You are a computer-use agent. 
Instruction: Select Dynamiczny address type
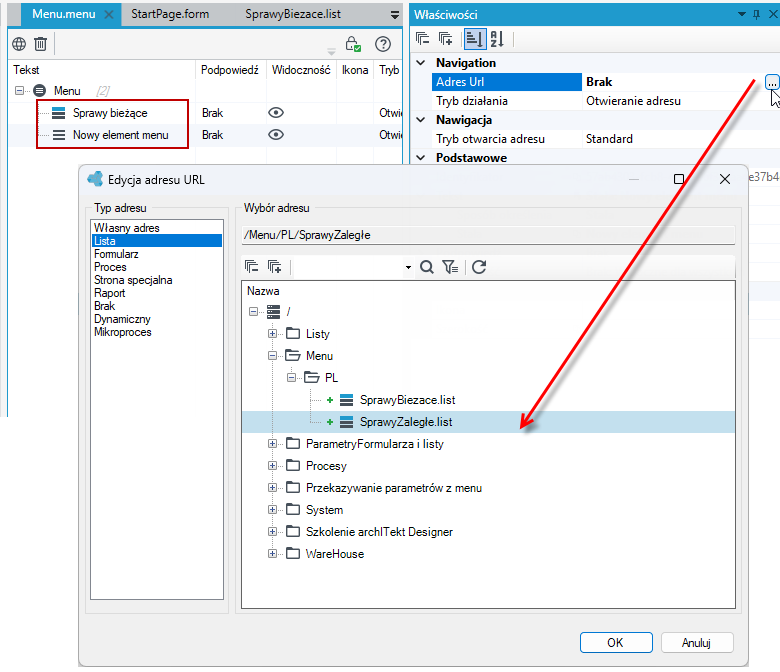(122, 319)
